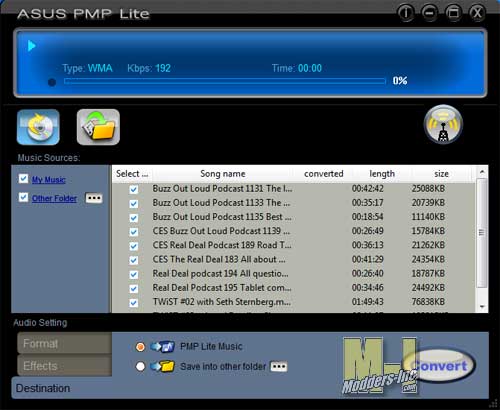500x410 pixels.
Task: Open the Destination settings tab
Action: tap(62, 388)
